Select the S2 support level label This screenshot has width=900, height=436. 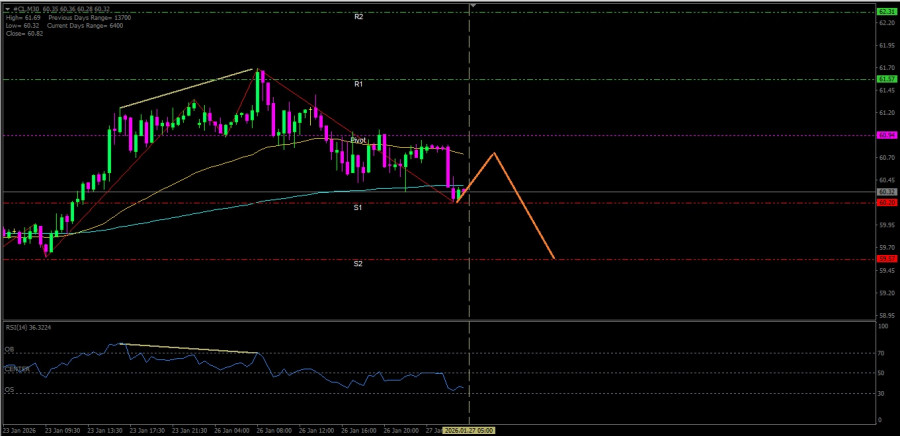pyautogui.click(x=357, y=263)
